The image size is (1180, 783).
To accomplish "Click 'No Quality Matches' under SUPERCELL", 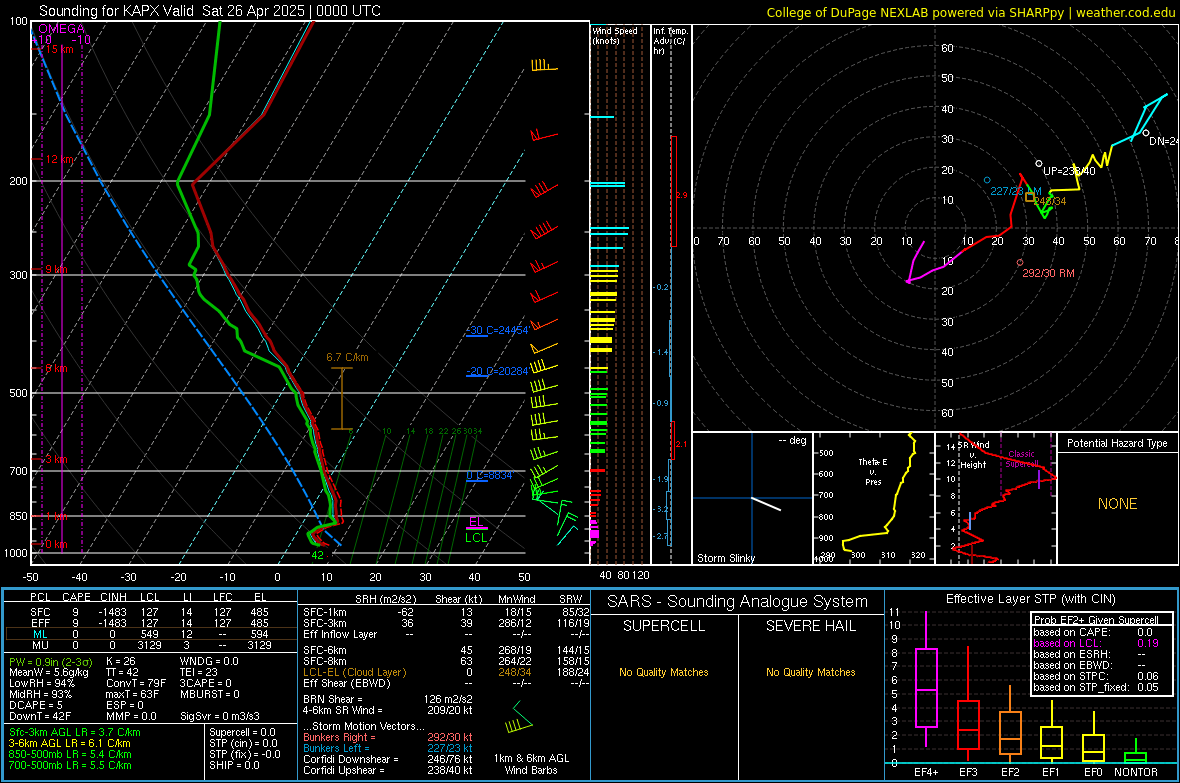I will click(x=664, y=672).
